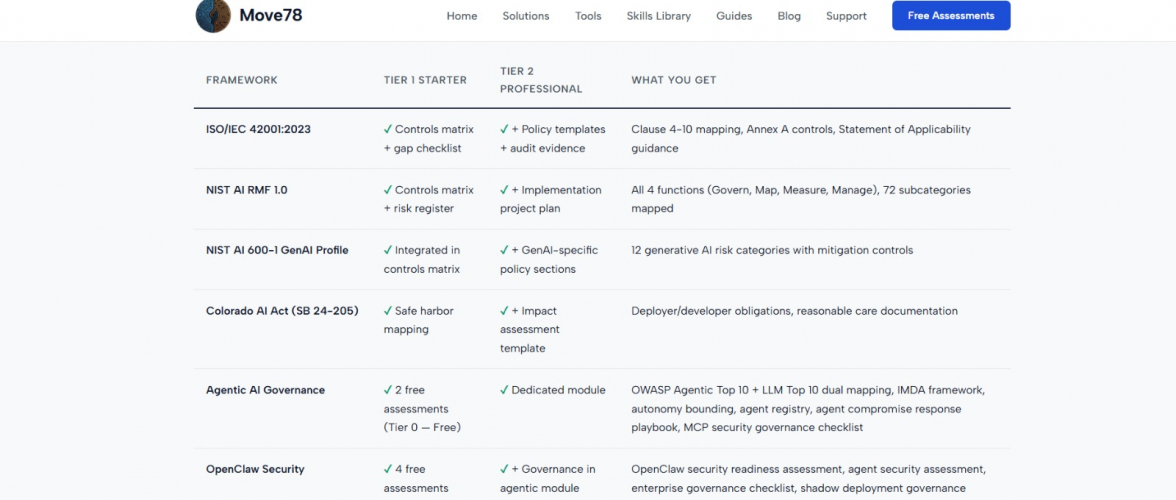Open the Tools nav item
1176x500 pixels.
(588, 16)
